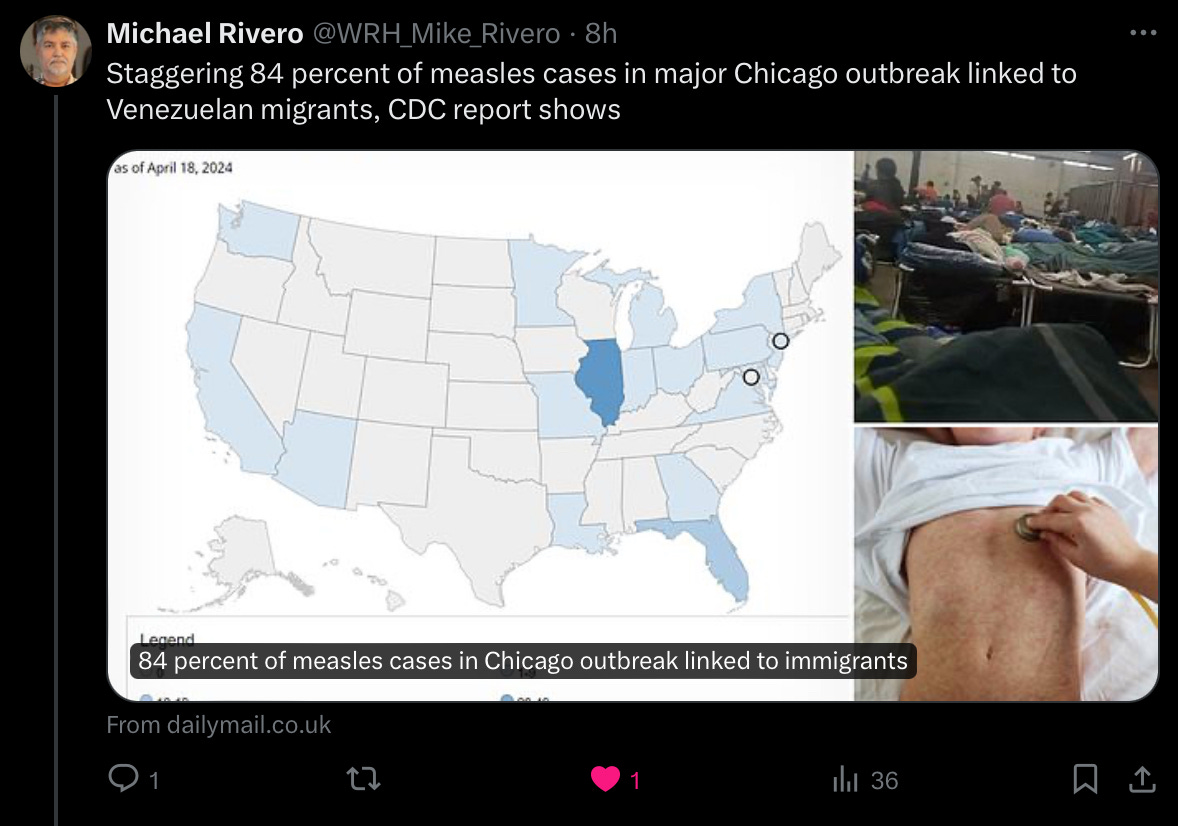The width and height of the screenshot is (1178, 826).
Task: Click the reply speech bubble icon
Action: (x=123, y=779)
